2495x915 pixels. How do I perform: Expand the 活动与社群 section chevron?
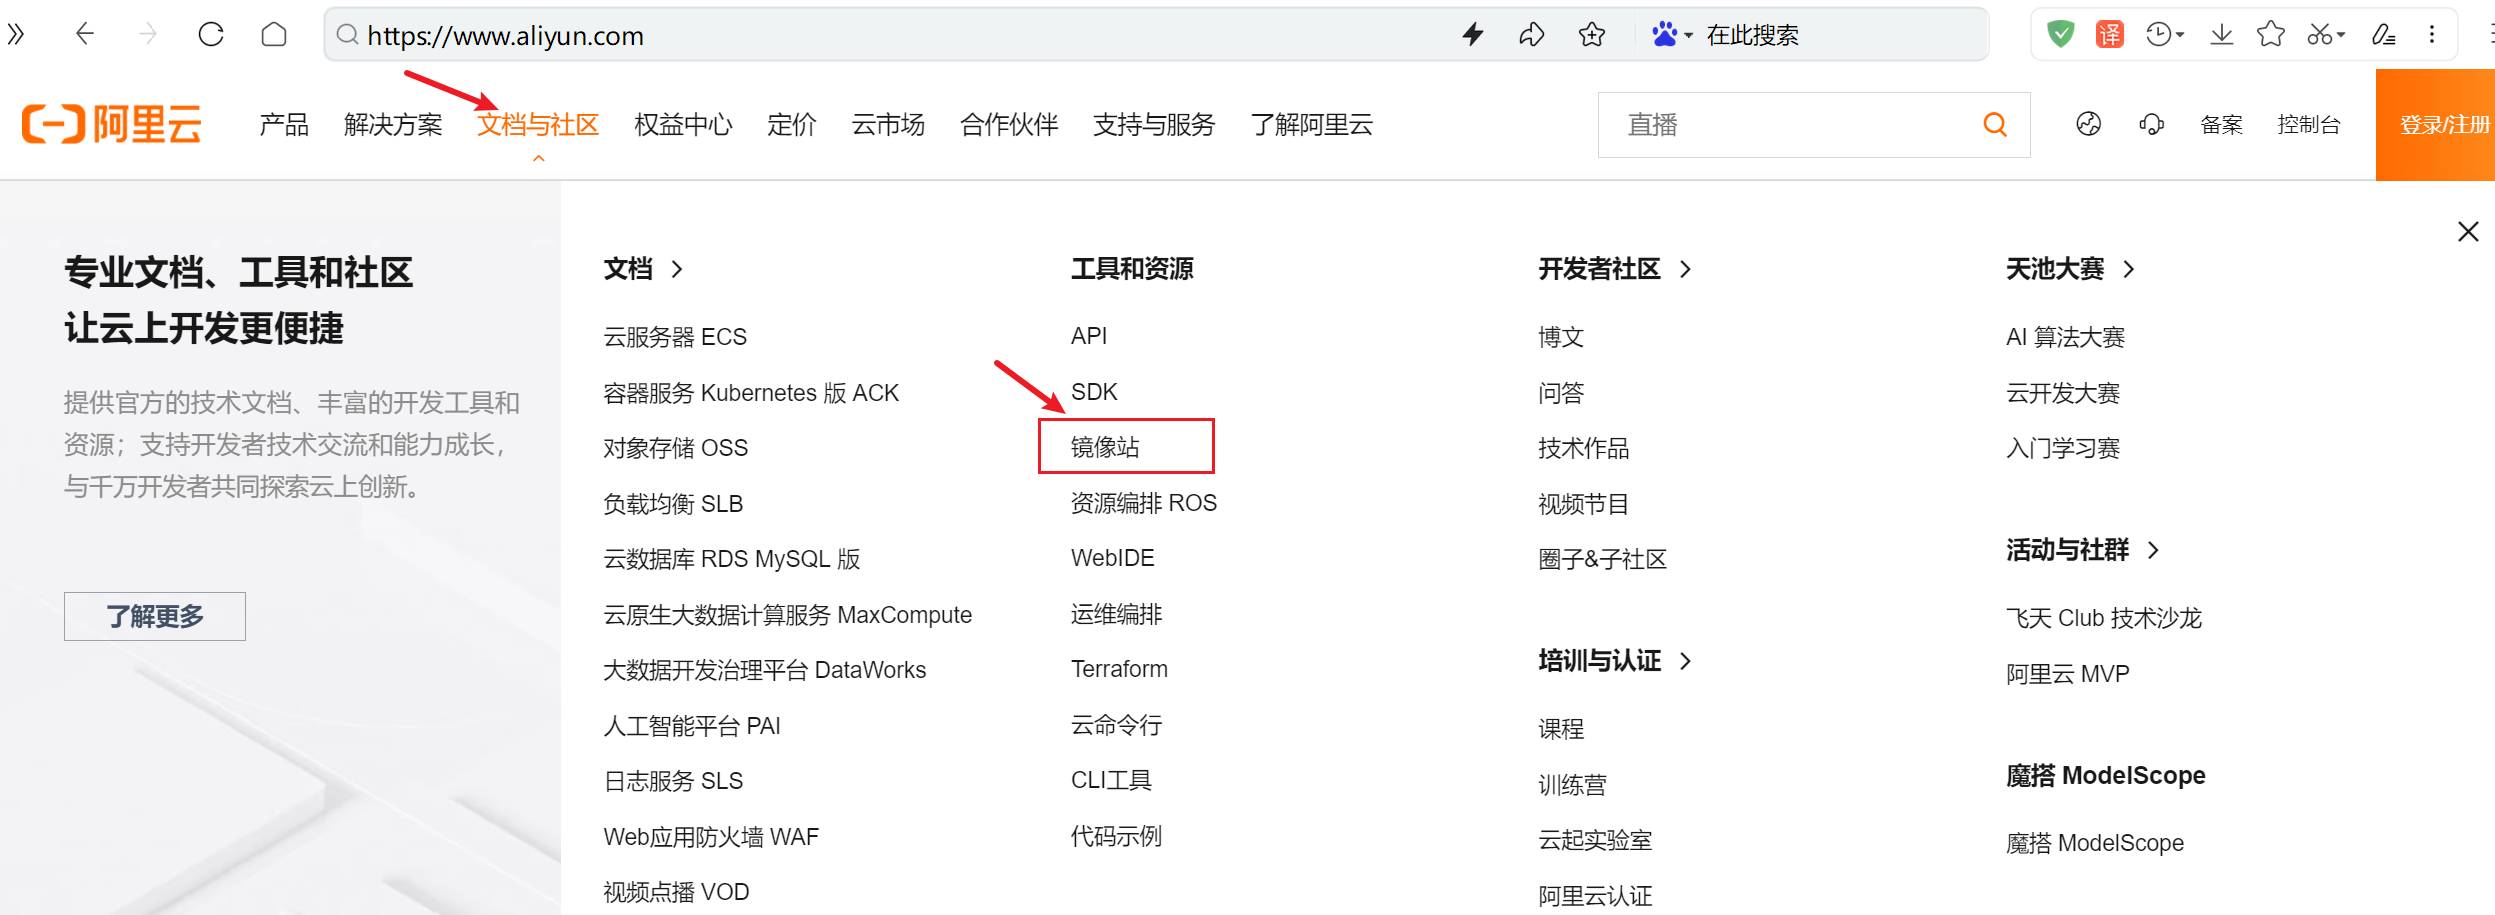pos(2154,550)
